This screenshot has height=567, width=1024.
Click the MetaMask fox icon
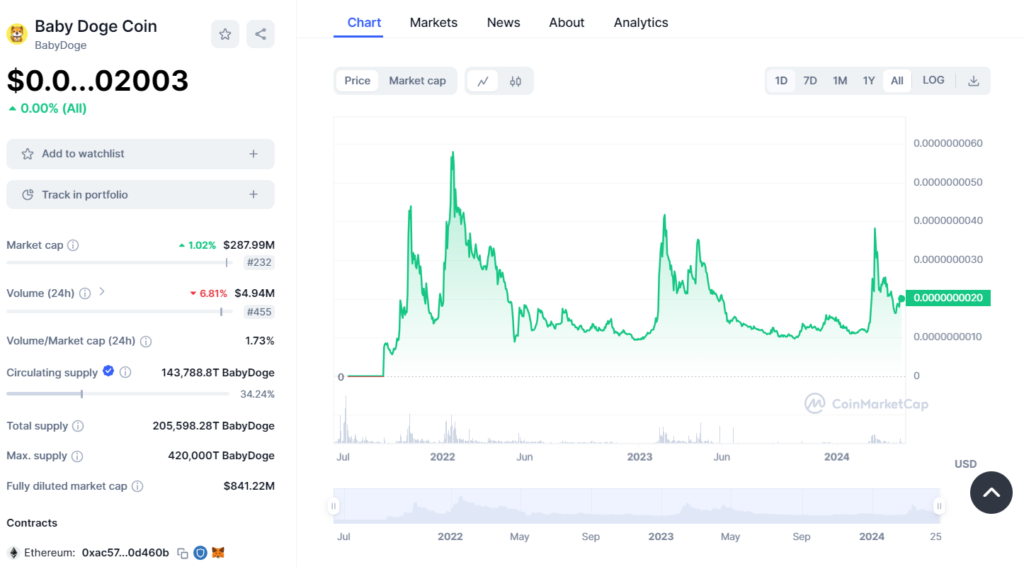click(218, 552)
